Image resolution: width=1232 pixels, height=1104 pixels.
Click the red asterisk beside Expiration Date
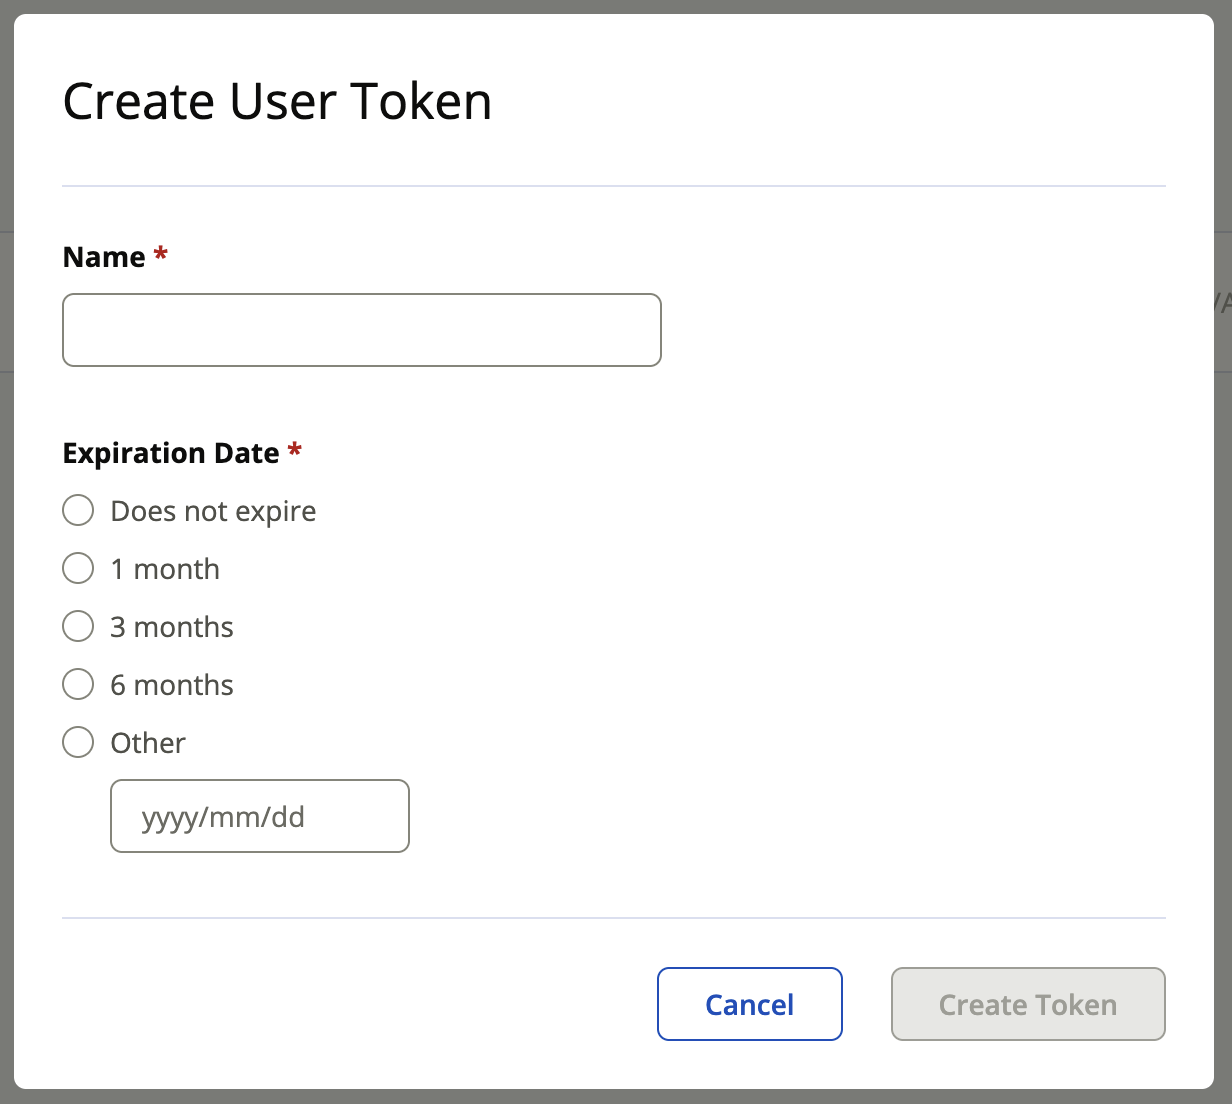click(294, 451)
